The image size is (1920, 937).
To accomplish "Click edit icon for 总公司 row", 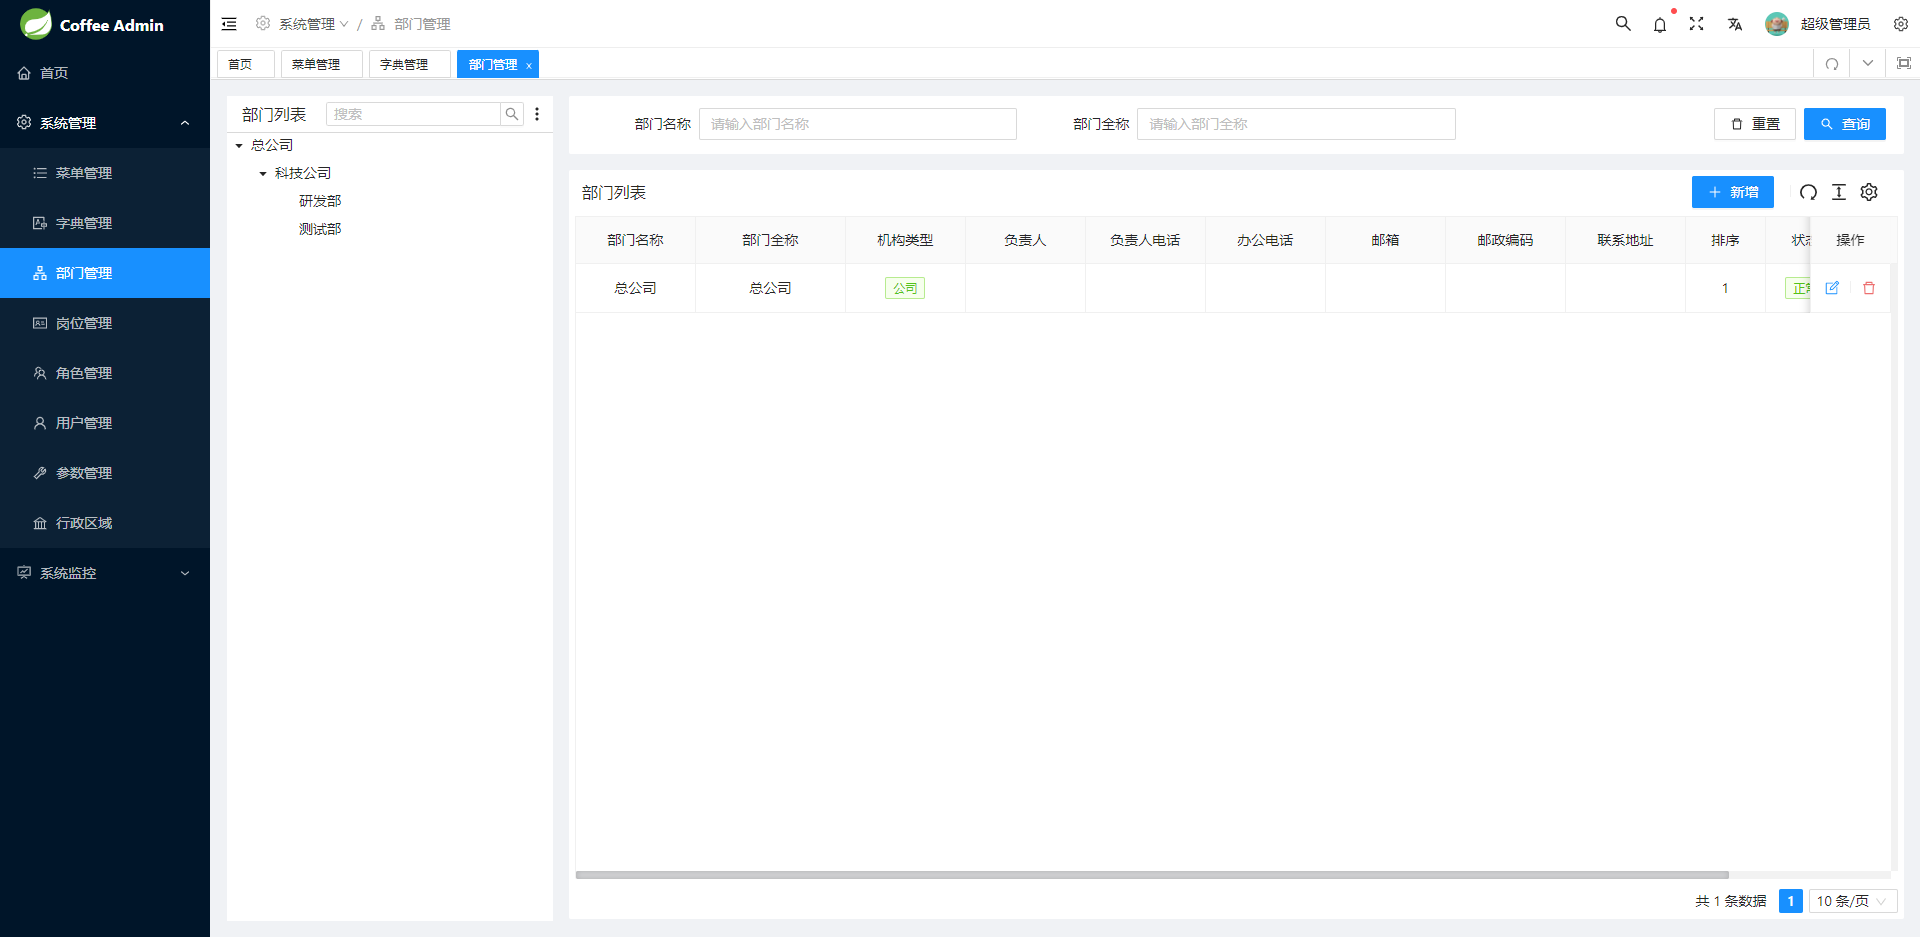I will 1832,288.
